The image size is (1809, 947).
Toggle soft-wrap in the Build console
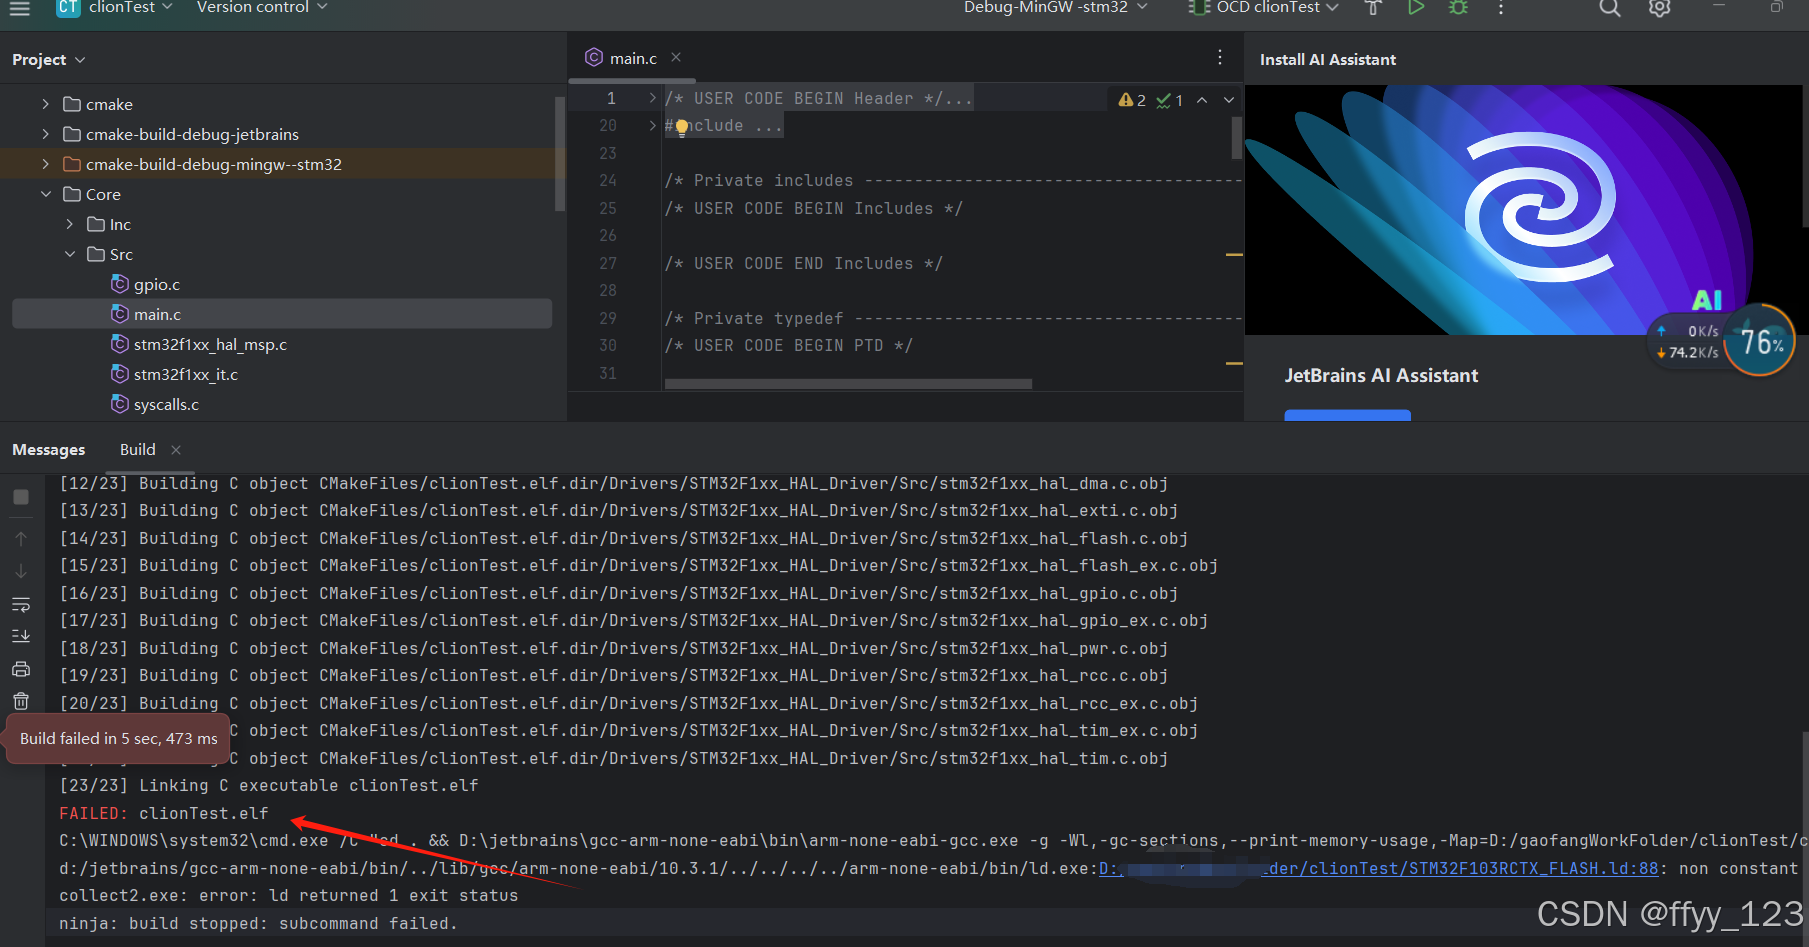click(x=21, y=604)
